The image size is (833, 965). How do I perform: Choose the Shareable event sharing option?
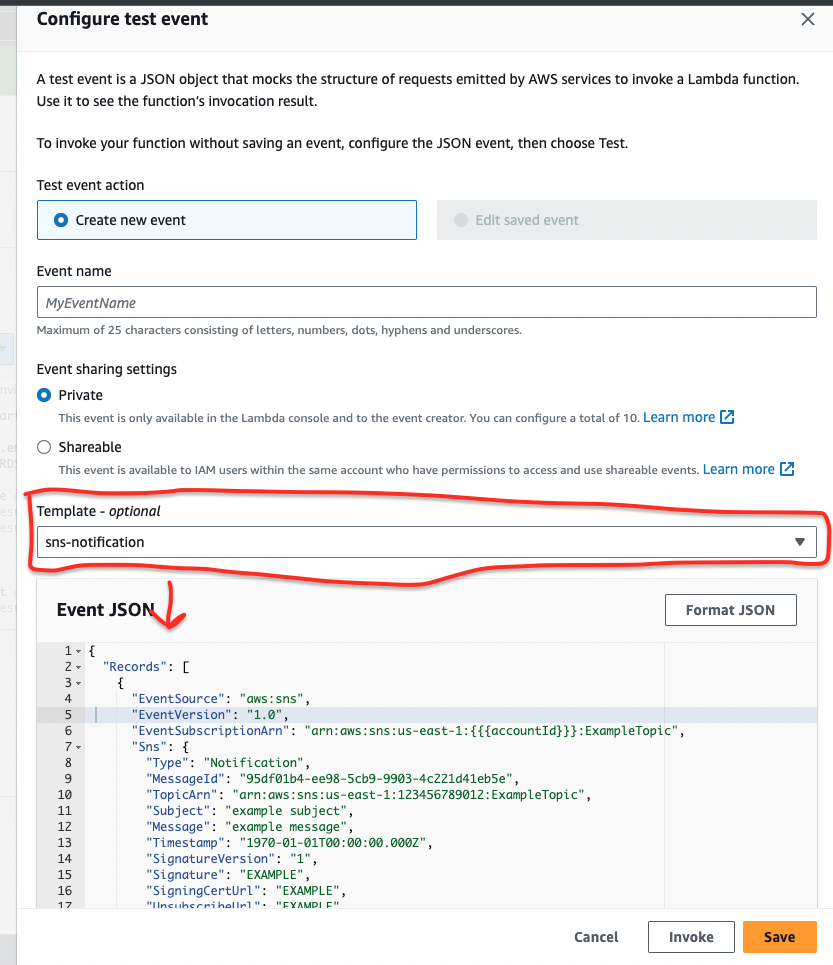[42, 447]
